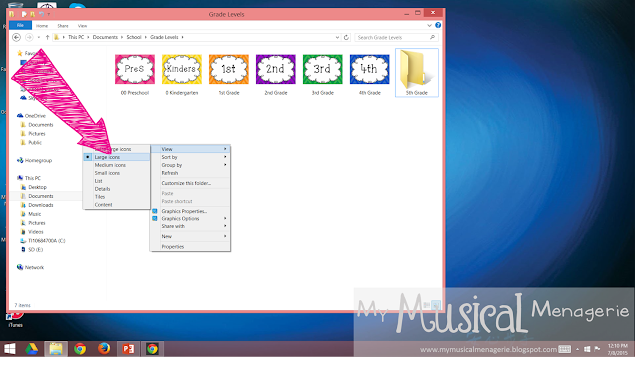Open the 0 Kindergarten folder icon
The height and width of the screenshot is (369, 640).
(x=182, y=70)
